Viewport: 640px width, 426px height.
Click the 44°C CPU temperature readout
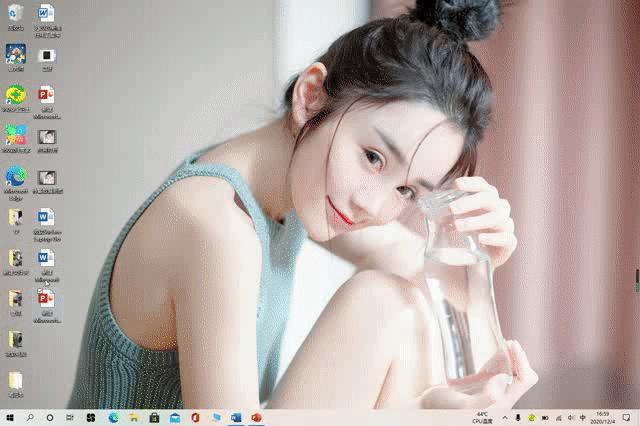click(x=481, y=417)
